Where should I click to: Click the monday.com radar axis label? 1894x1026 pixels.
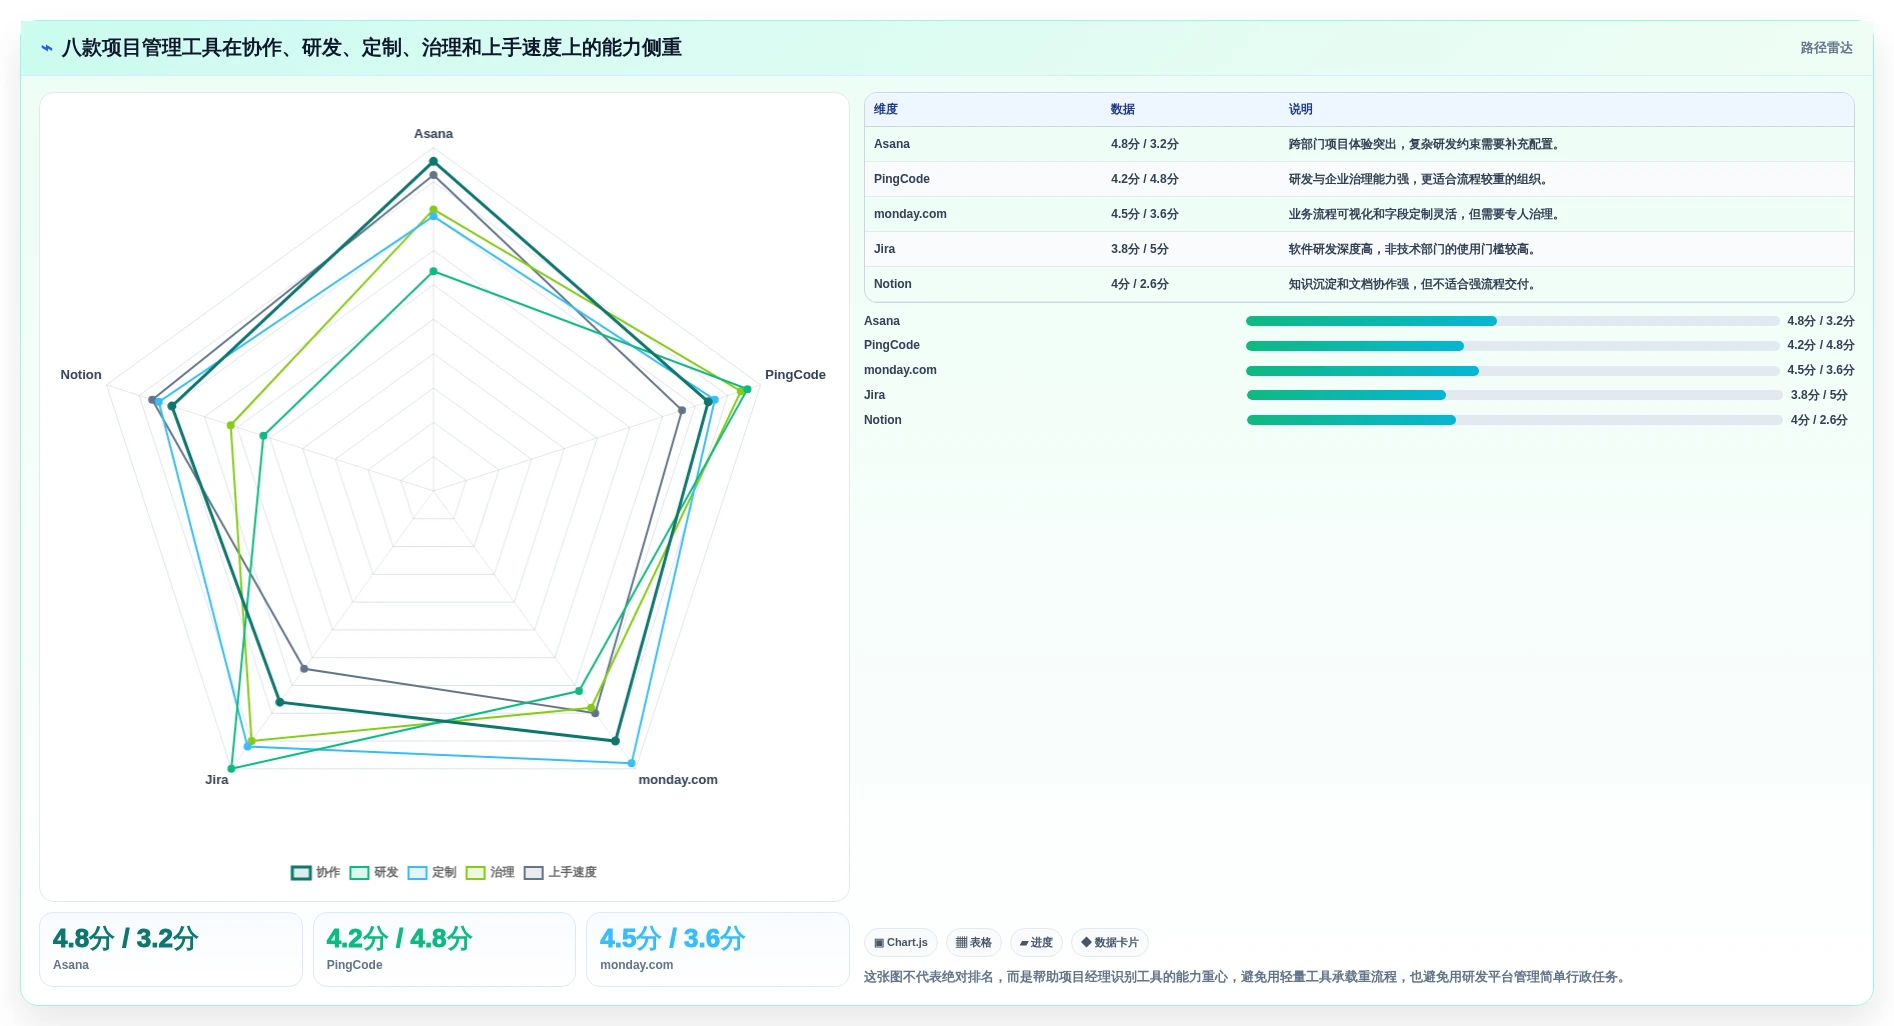(678, 780)
